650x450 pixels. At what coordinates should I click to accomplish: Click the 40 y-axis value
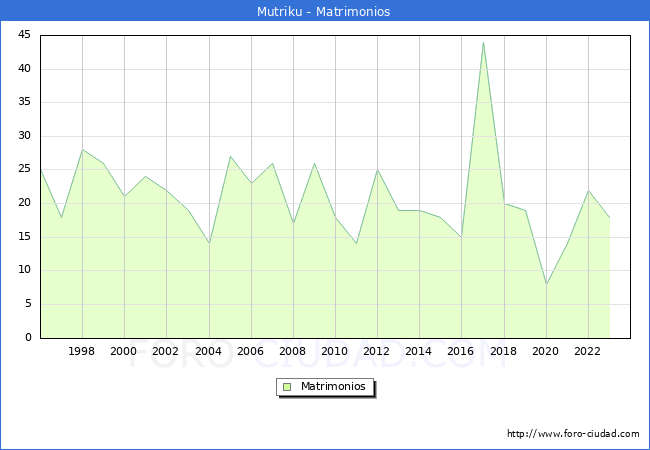24,68
